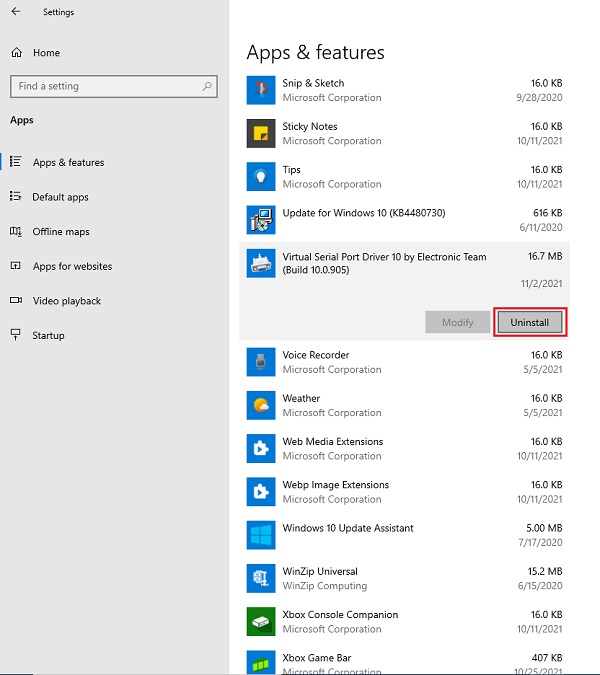Screen dimensions: 600x675
Task: Select the Weather entry name
Action: (301, 398)
